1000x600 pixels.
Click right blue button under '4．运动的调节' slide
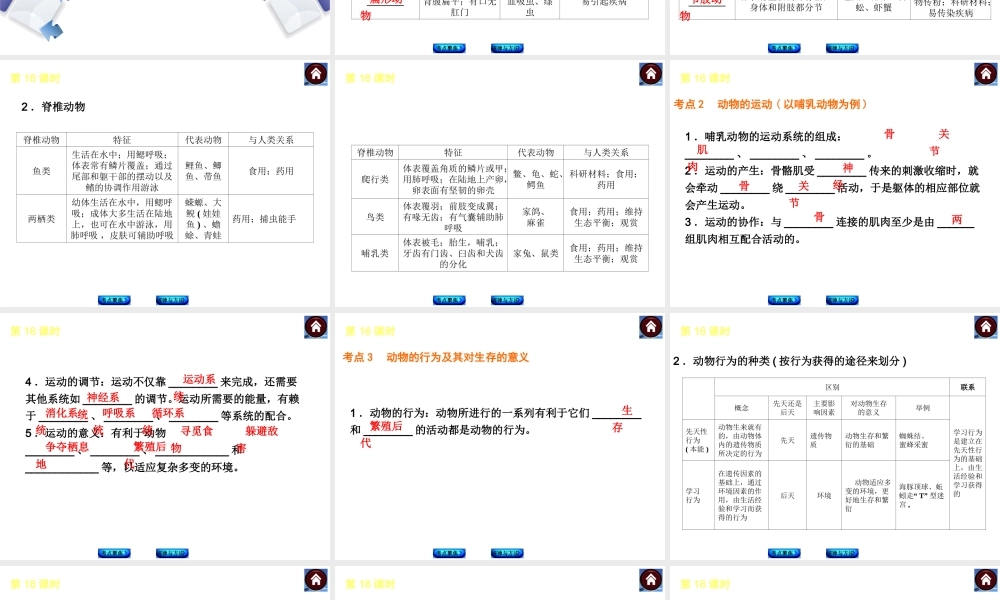point(172,553)
